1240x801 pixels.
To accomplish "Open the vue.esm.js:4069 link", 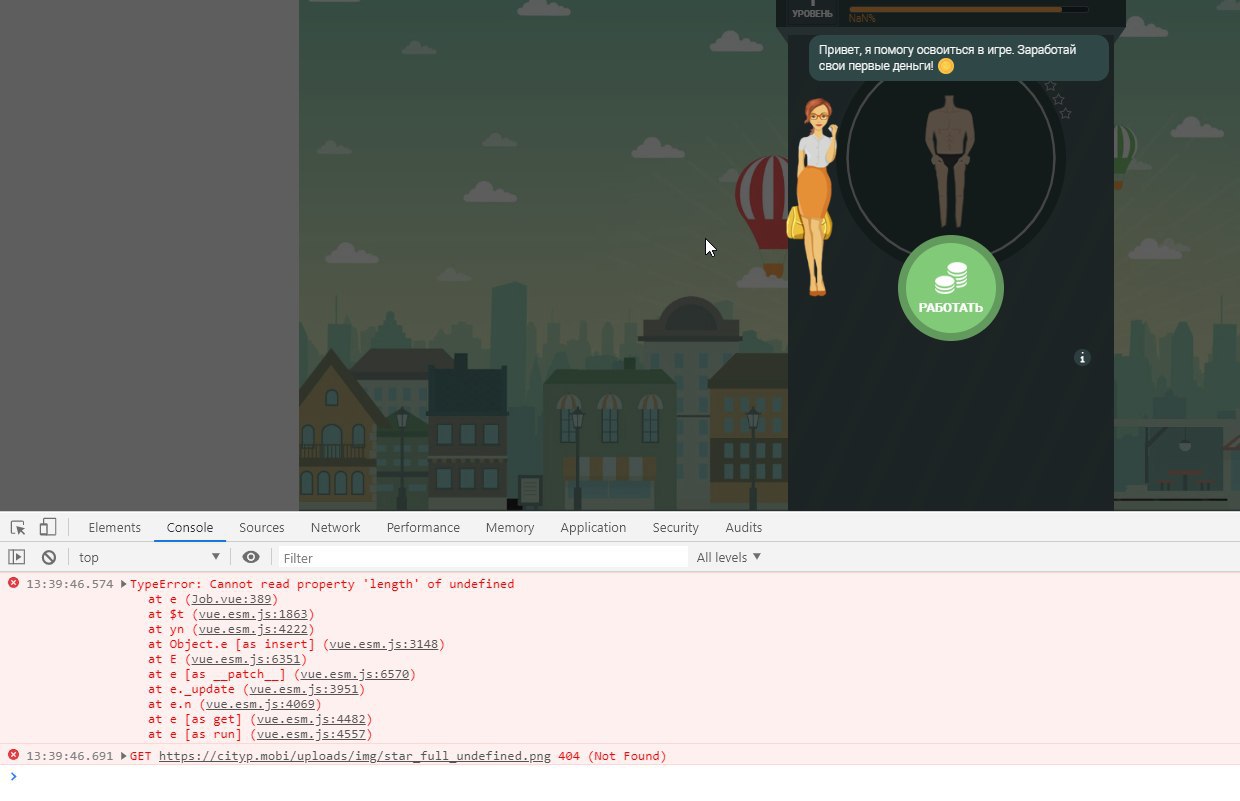I will tap(263, 704).
